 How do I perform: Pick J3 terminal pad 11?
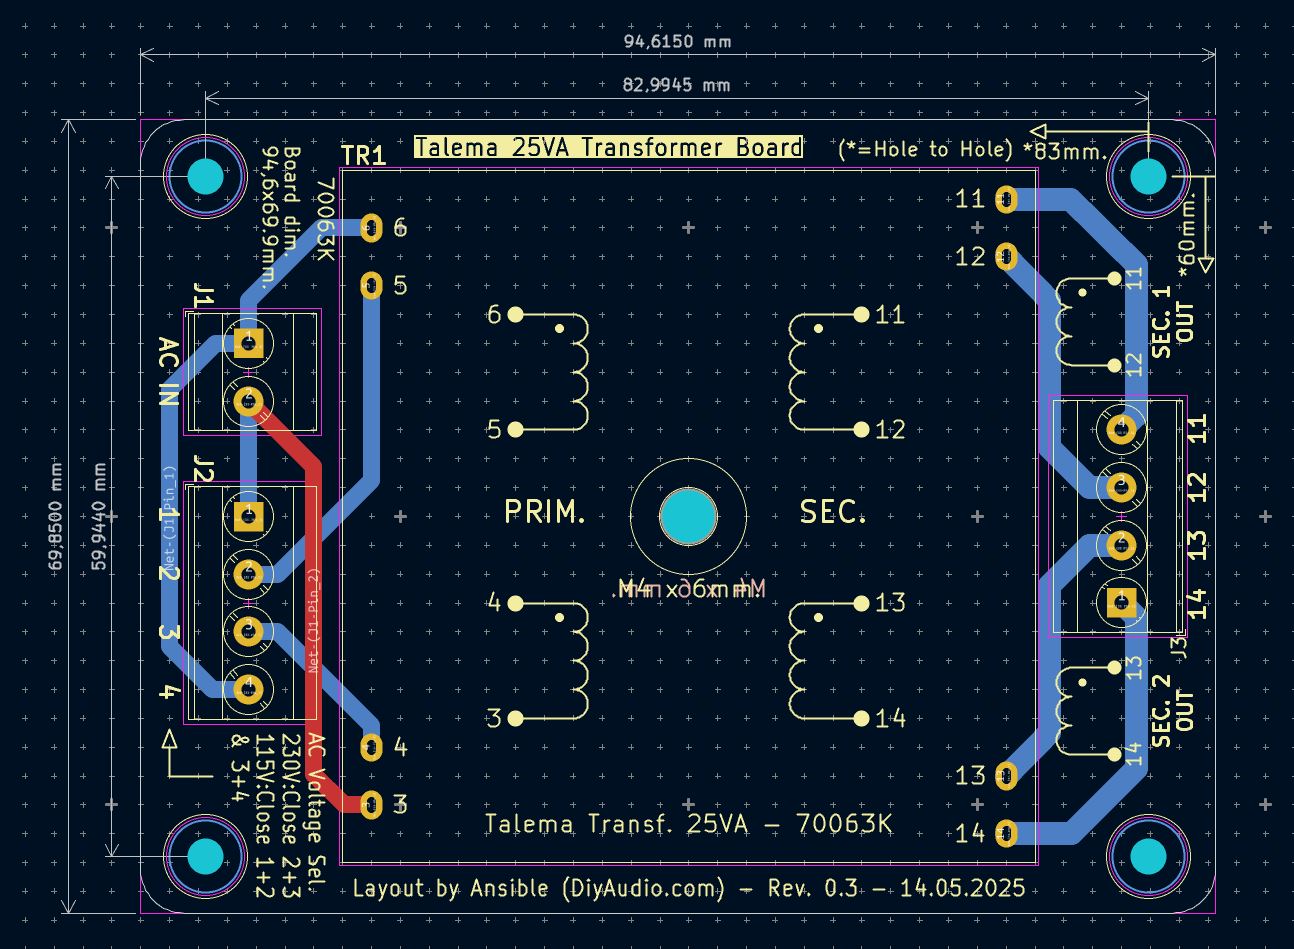[1121, 430]
